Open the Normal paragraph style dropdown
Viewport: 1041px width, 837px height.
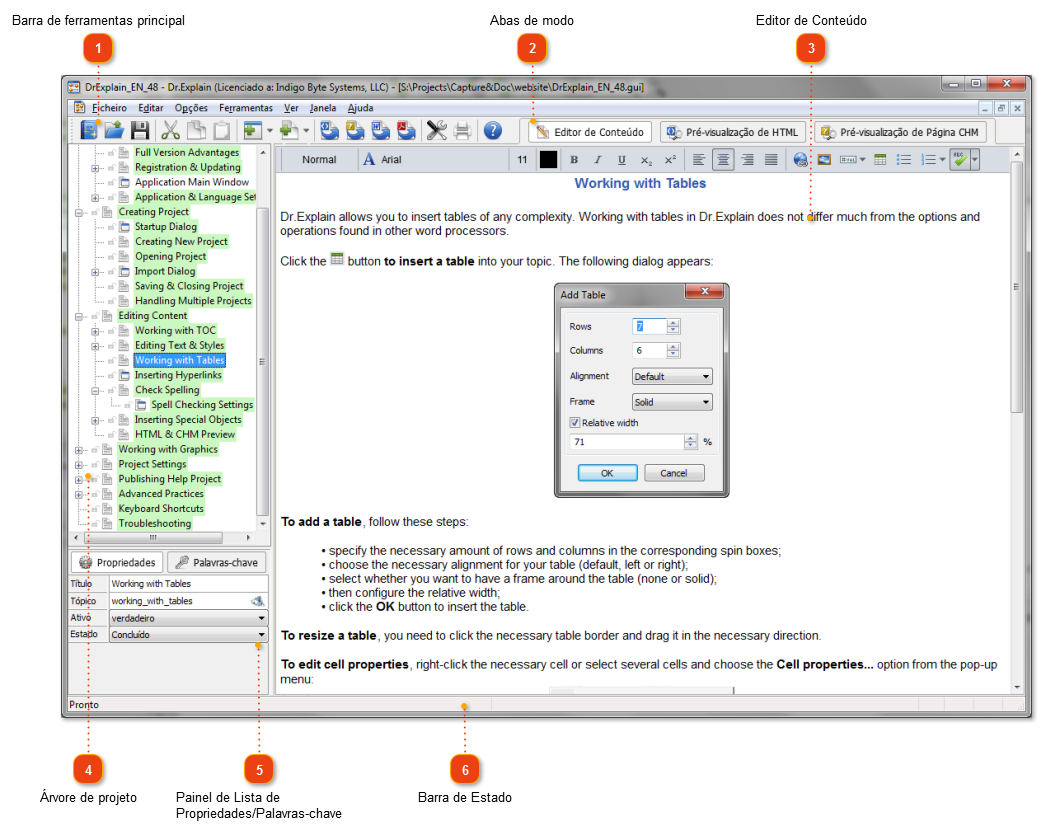coord(319,160)
